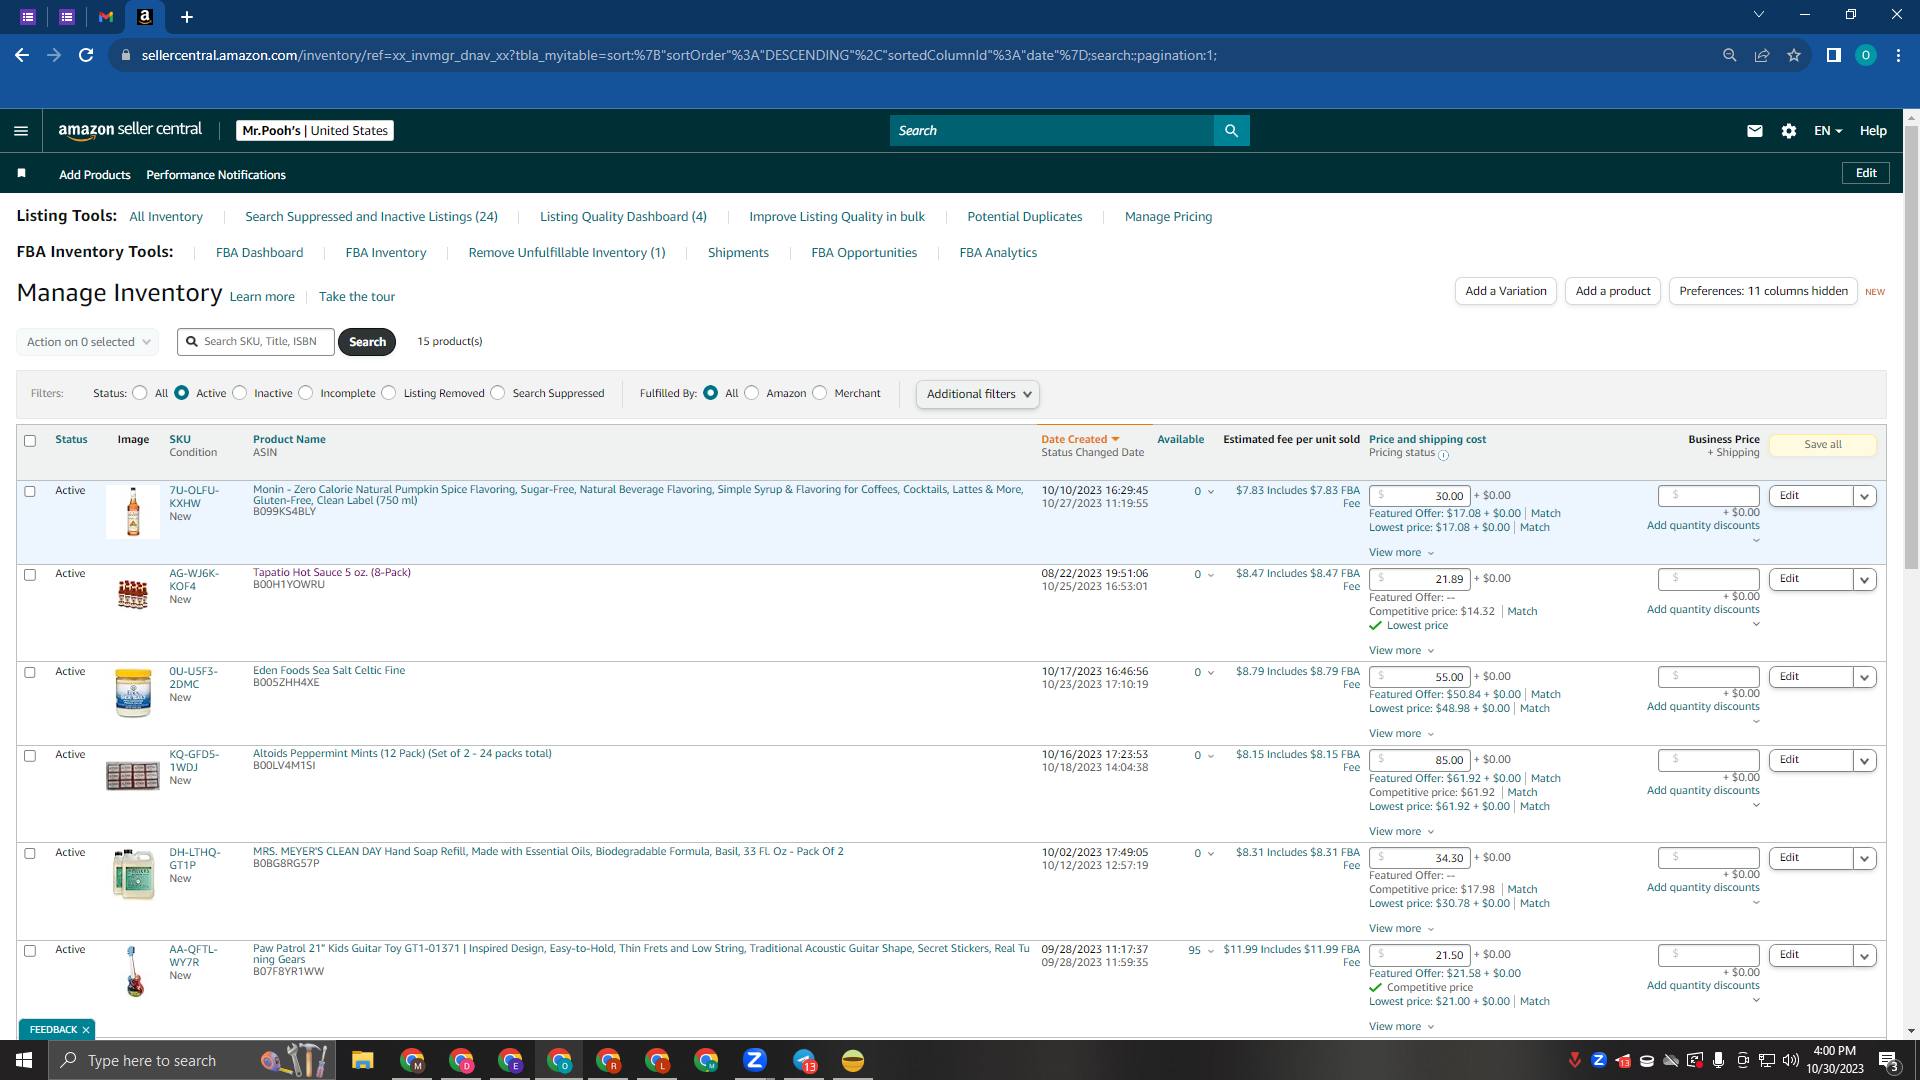Click the Add a Variation button
Viewport: 1920px width, 1080px height.
pyautogui.click(x=1505, y=291)
